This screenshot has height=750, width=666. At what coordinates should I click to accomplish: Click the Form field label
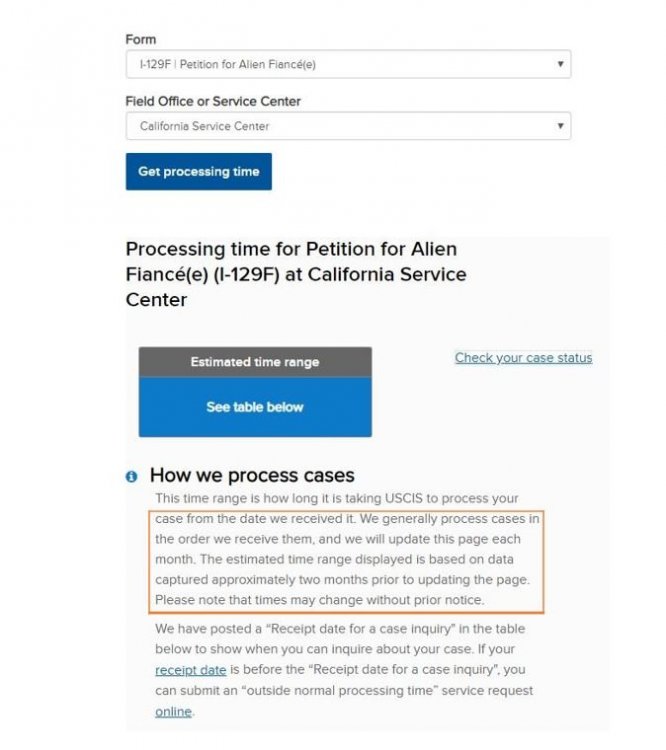(x=141, y=39)
